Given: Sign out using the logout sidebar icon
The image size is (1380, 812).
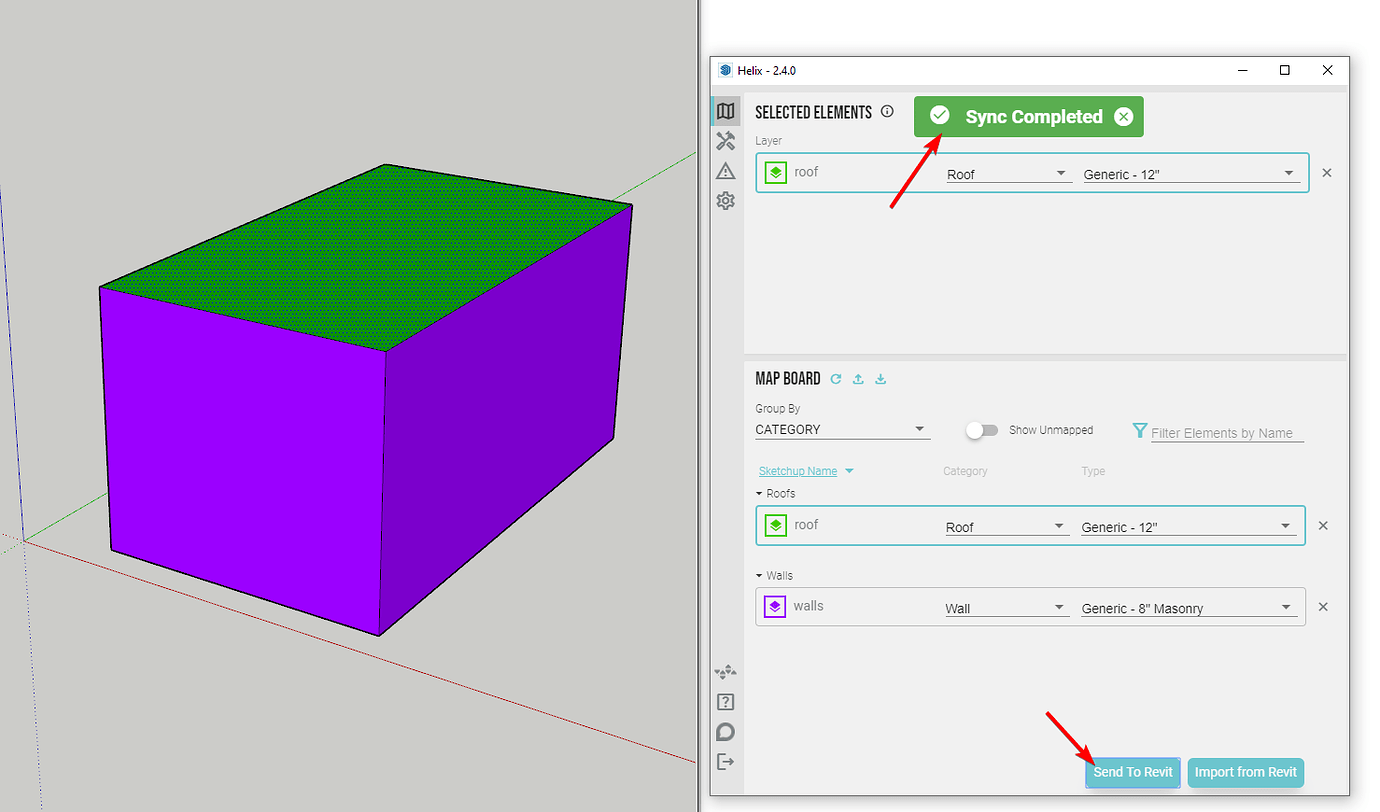Looking at the screenshot, I should [725, 761].
